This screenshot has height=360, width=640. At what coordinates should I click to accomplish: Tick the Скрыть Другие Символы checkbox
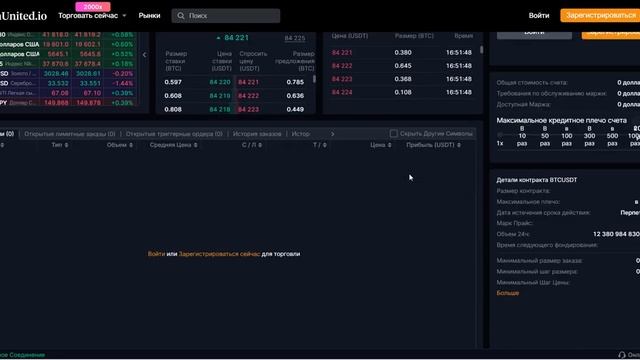[393, 133]
